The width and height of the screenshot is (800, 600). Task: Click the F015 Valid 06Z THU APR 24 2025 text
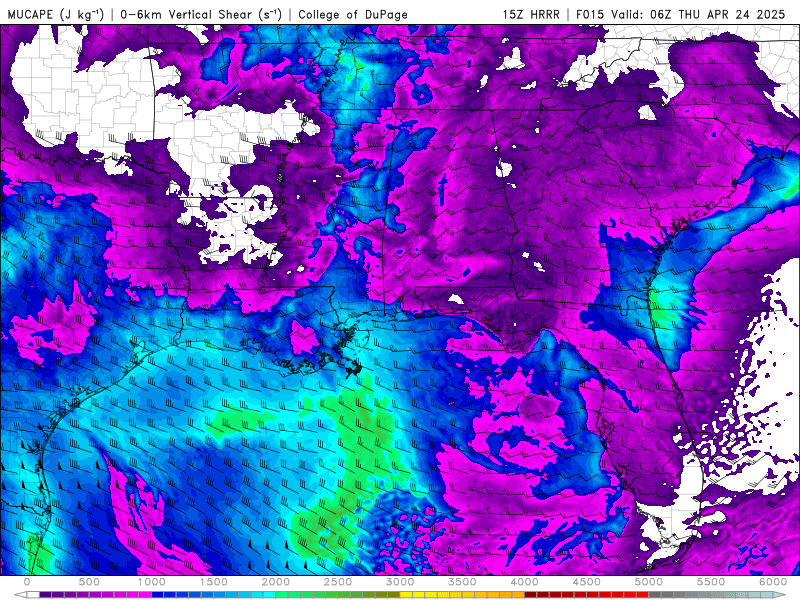tap(681, 14)
